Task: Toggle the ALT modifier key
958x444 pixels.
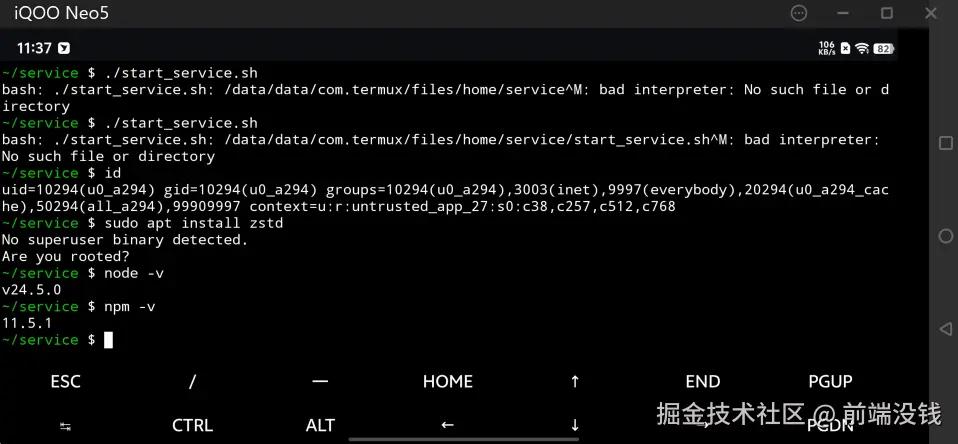Action: pos(320,425)
